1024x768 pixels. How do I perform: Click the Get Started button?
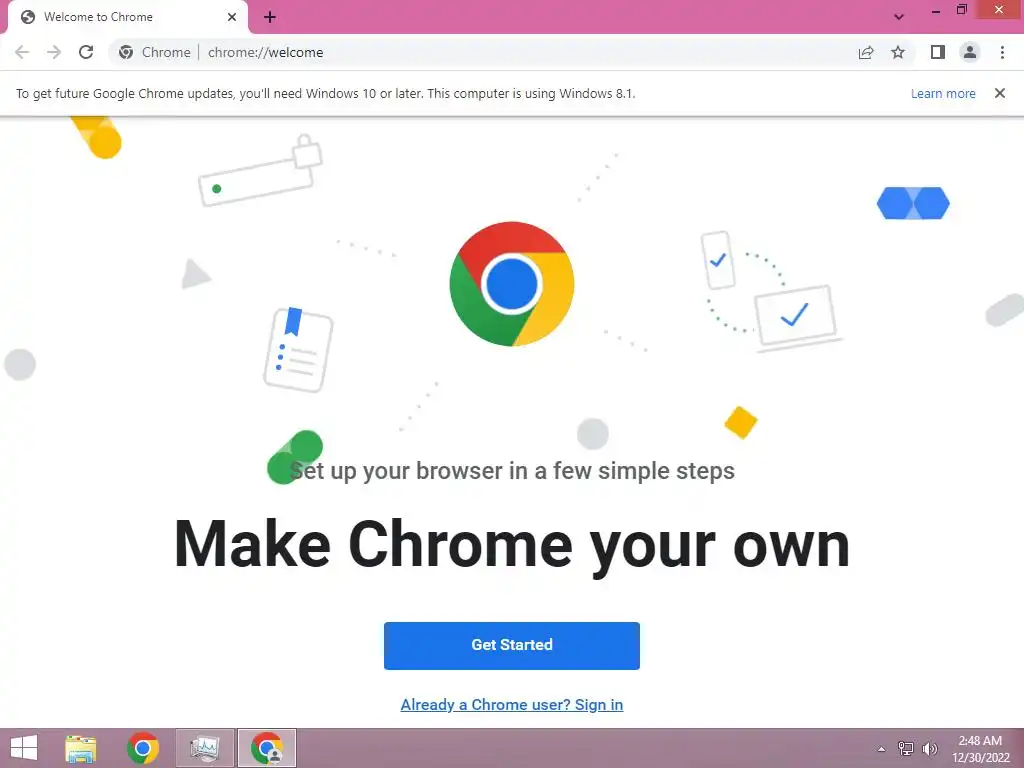coord(511,645)
